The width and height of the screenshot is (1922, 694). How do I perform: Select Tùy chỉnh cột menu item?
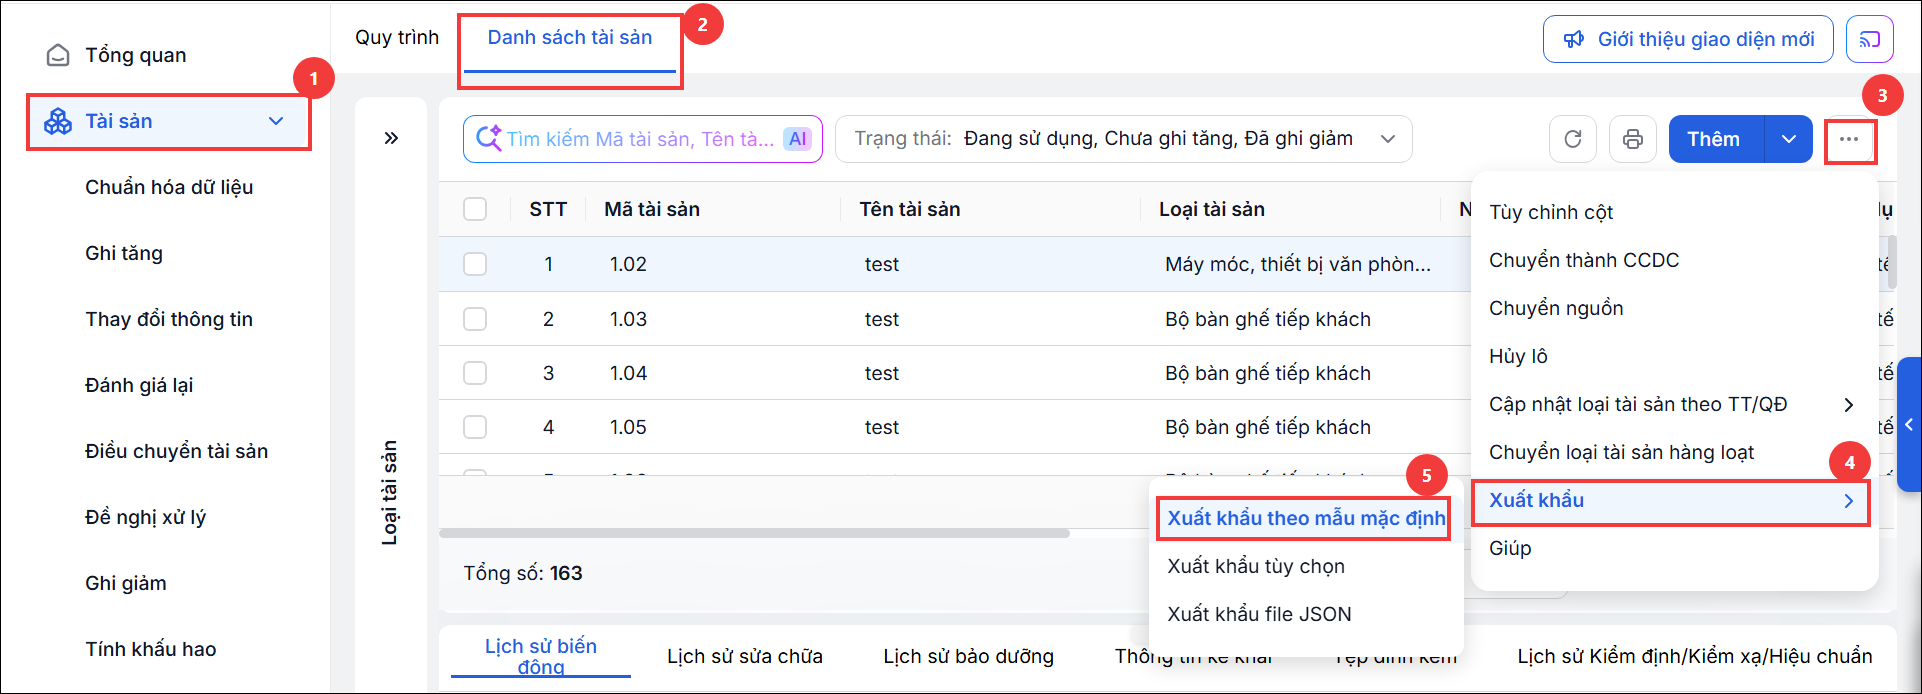click(x=1674, y=212)
